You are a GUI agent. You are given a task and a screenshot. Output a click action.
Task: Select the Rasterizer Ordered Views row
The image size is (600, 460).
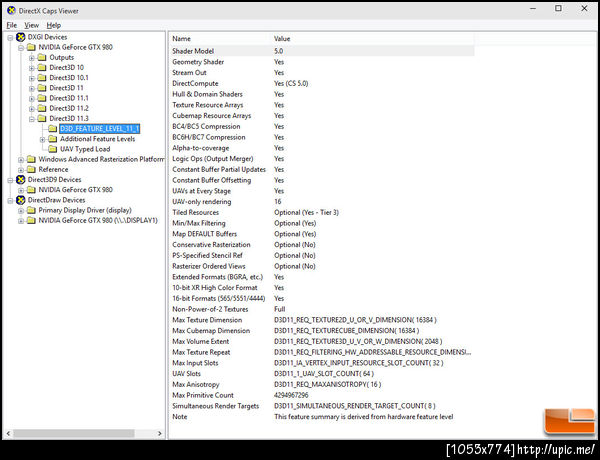(322, 266)
